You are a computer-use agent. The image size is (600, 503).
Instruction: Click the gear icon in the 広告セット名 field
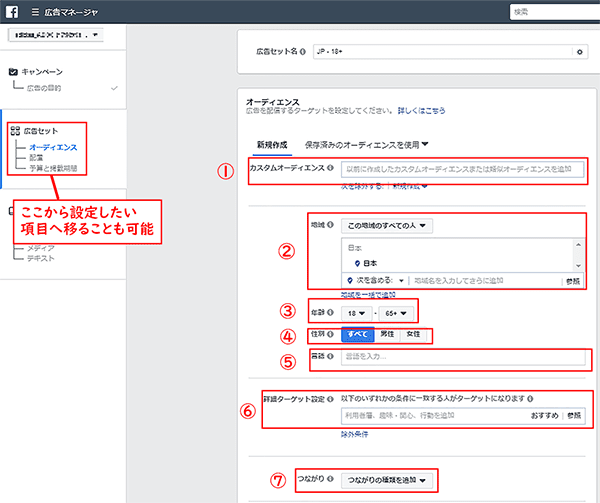[x=580, y=52]
